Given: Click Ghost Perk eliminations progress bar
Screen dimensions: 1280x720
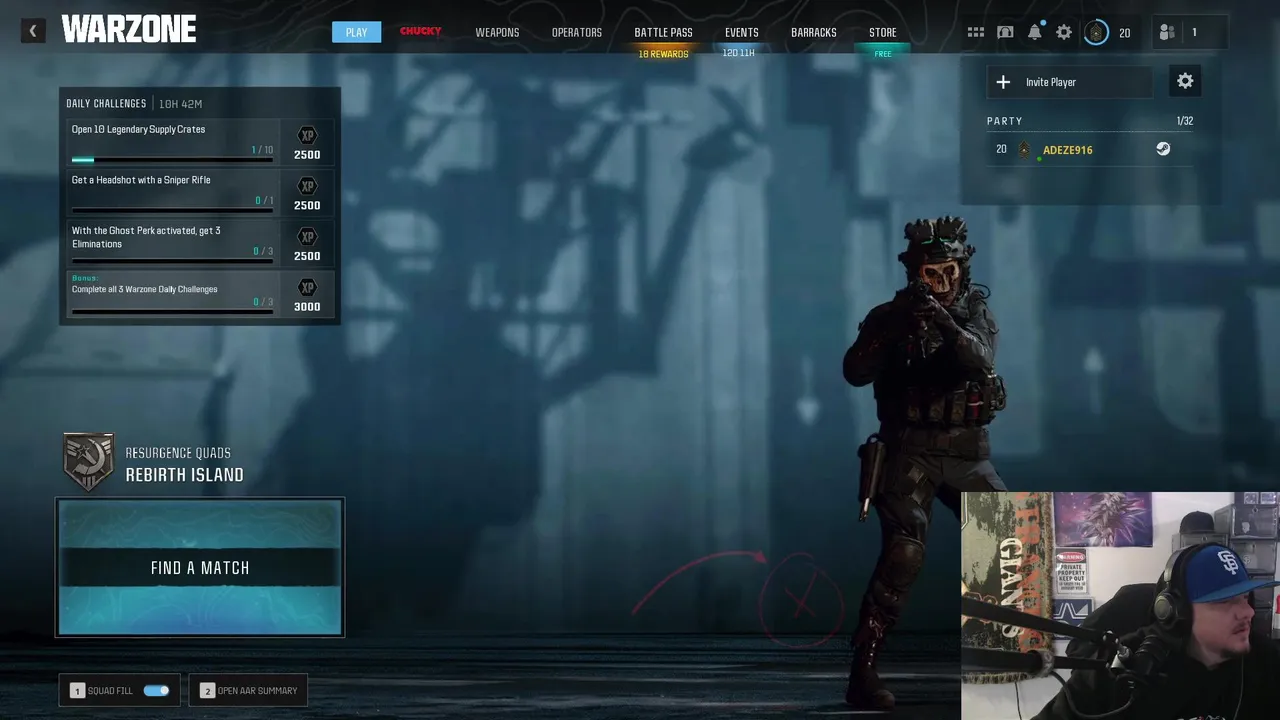Looking at the screenshot, I should tap(172, 261).
